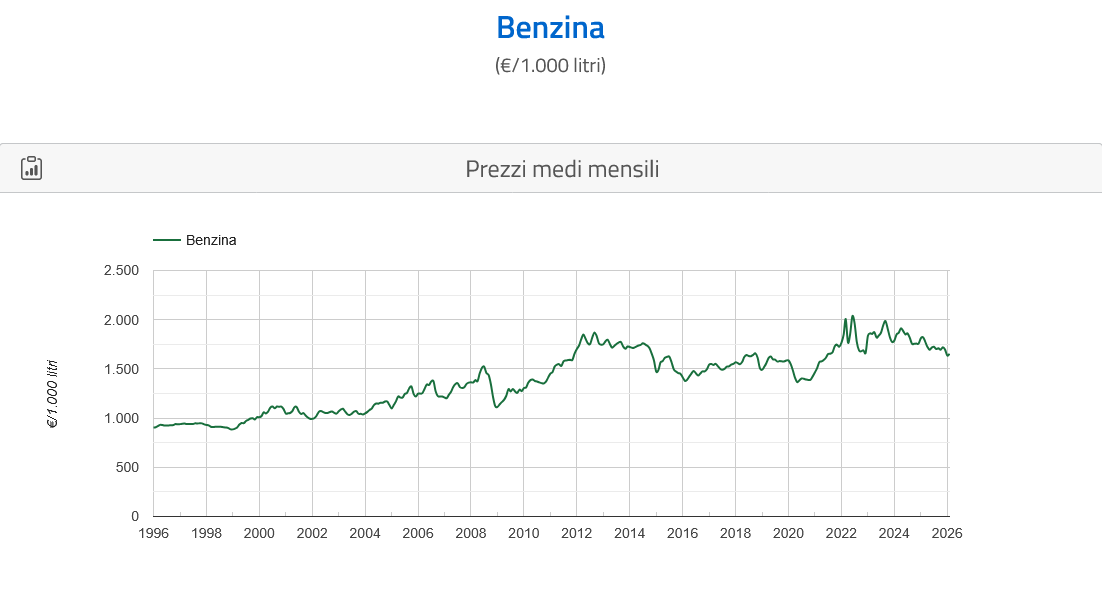Click the highest price peak on the chart line
Screen dimensions: 1102x593
[x=852, y=316]
